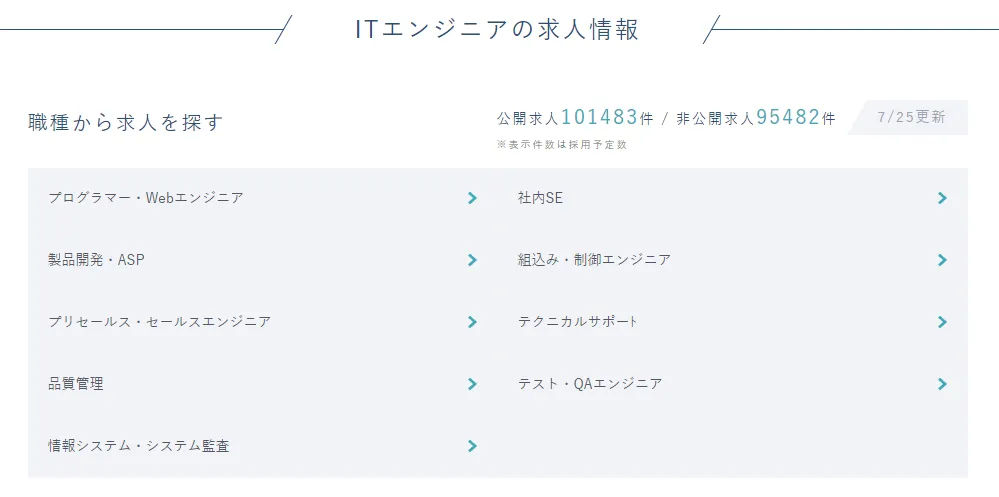Click chevron arrow beside 品質管理
This screenshot has height=497, width=999.
[472, 384]
